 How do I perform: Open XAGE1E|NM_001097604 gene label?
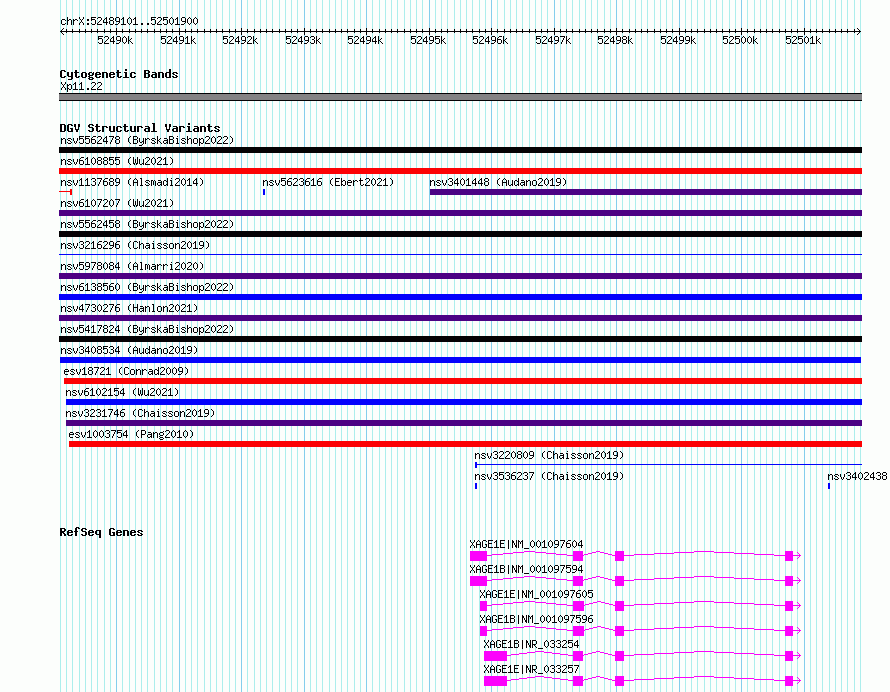(526, 544)
